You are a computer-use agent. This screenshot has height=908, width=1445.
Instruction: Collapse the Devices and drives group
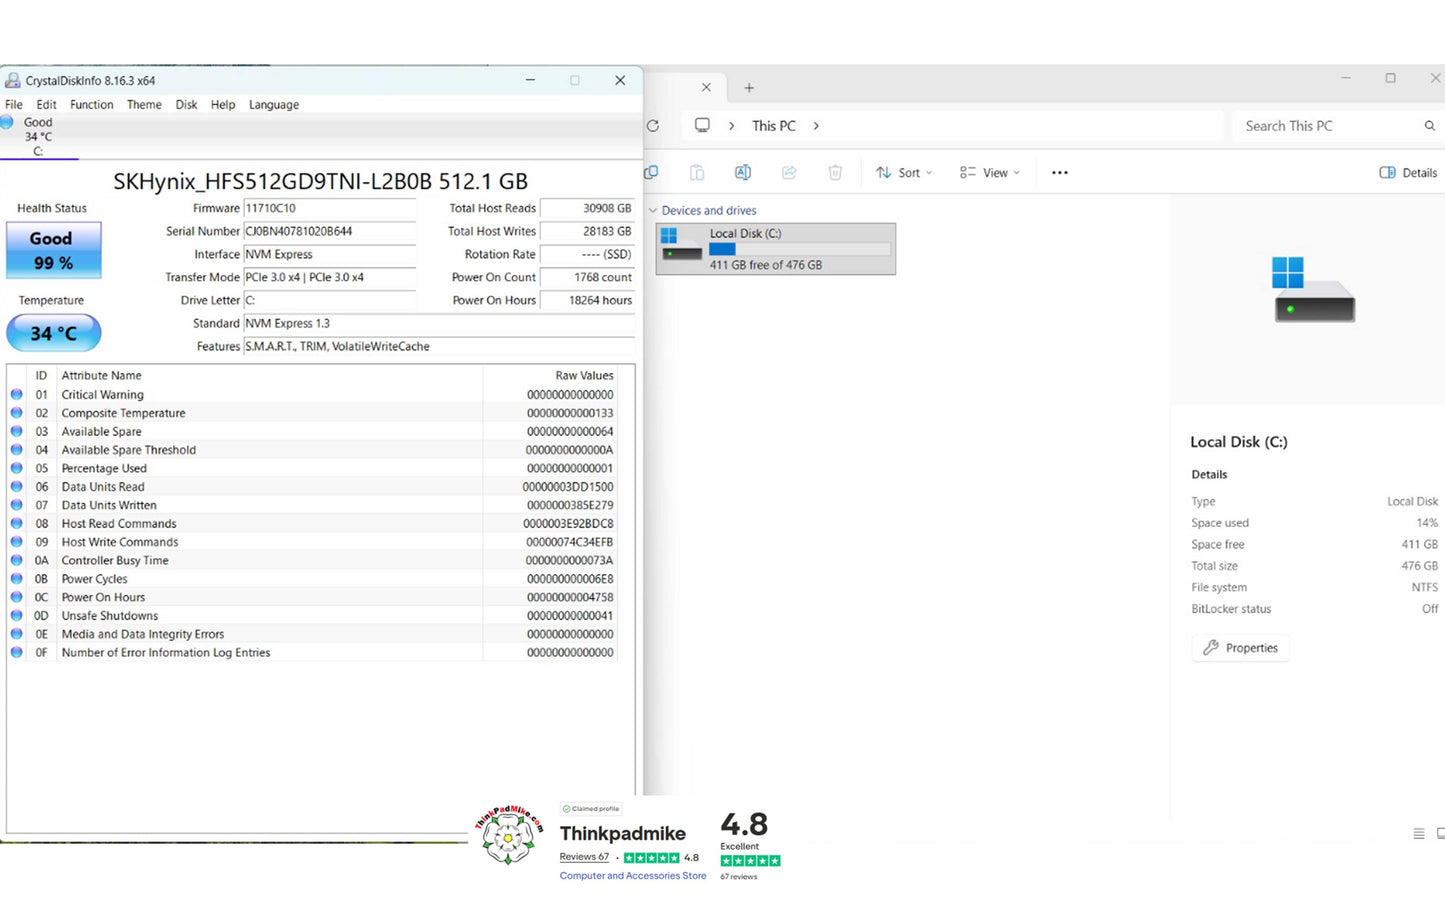point(653,211)
